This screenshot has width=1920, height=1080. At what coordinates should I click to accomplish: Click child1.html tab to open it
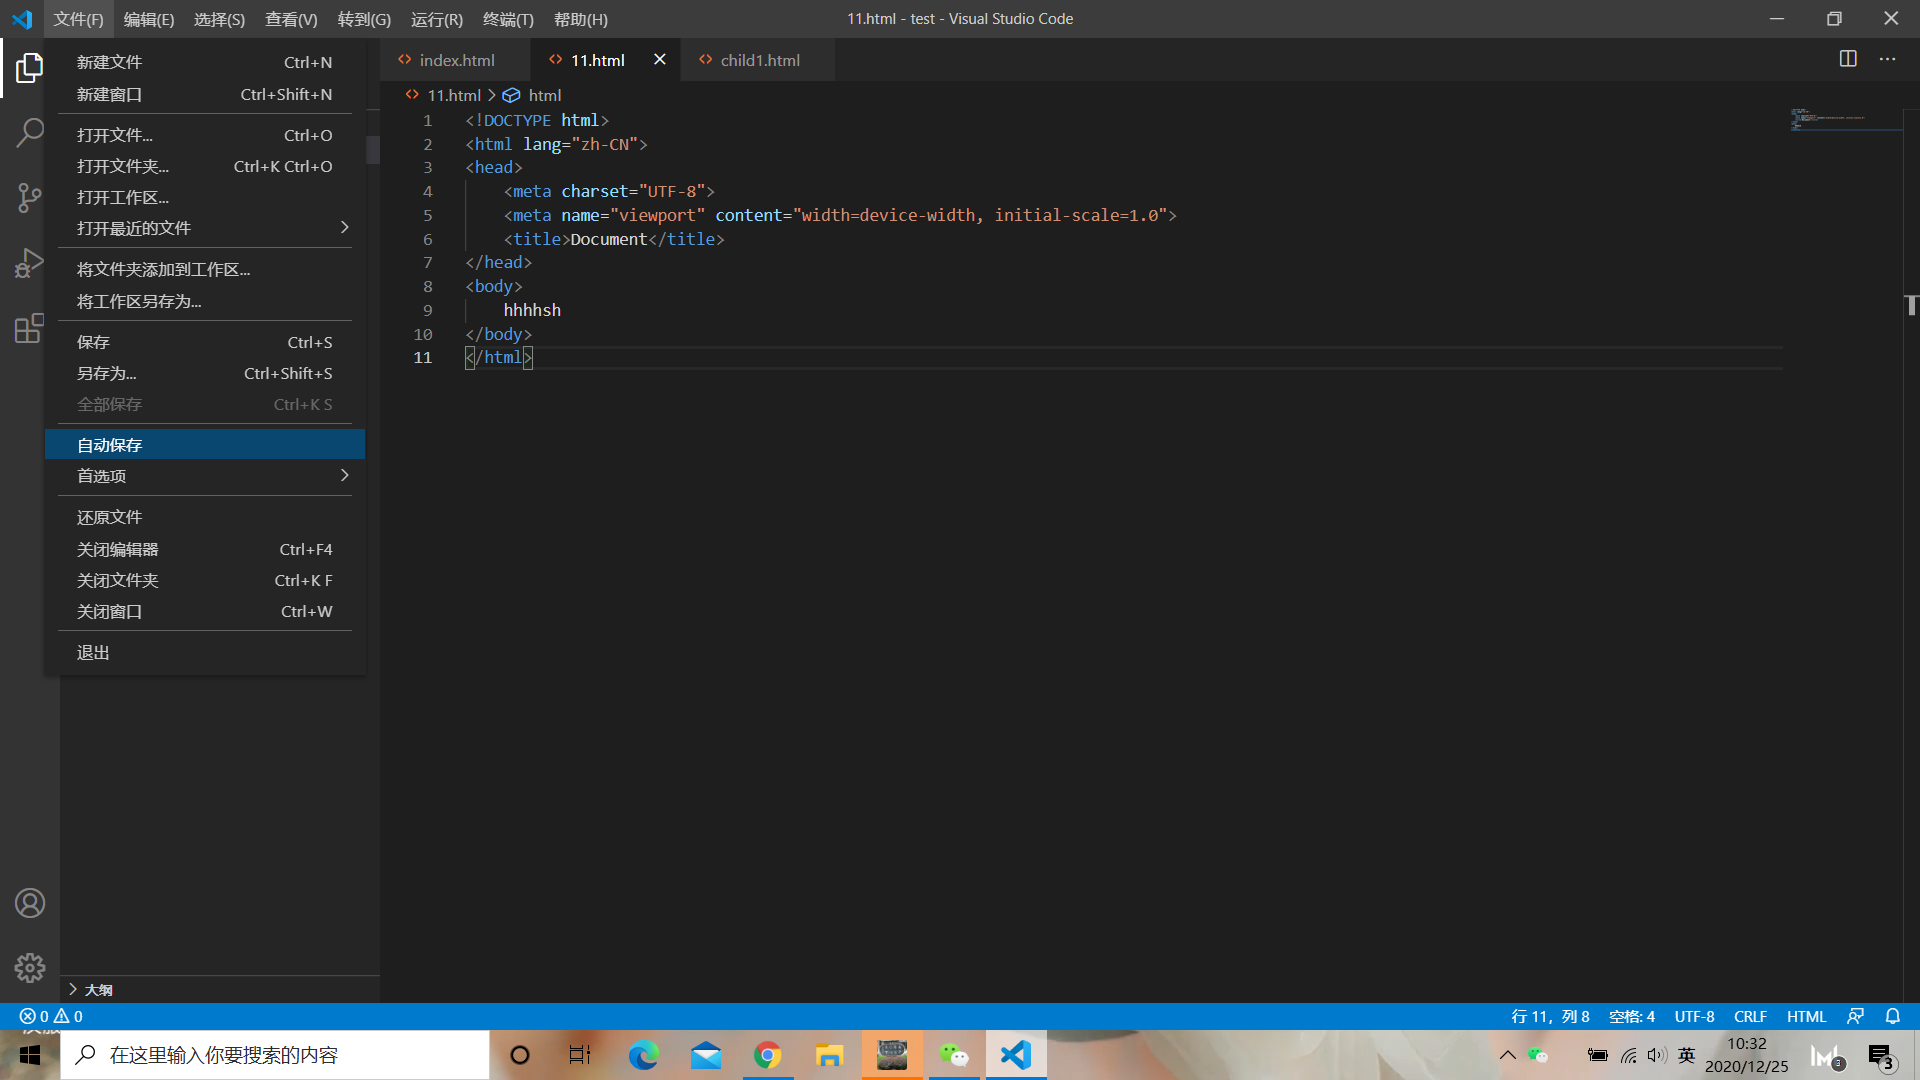click(761, 59)
